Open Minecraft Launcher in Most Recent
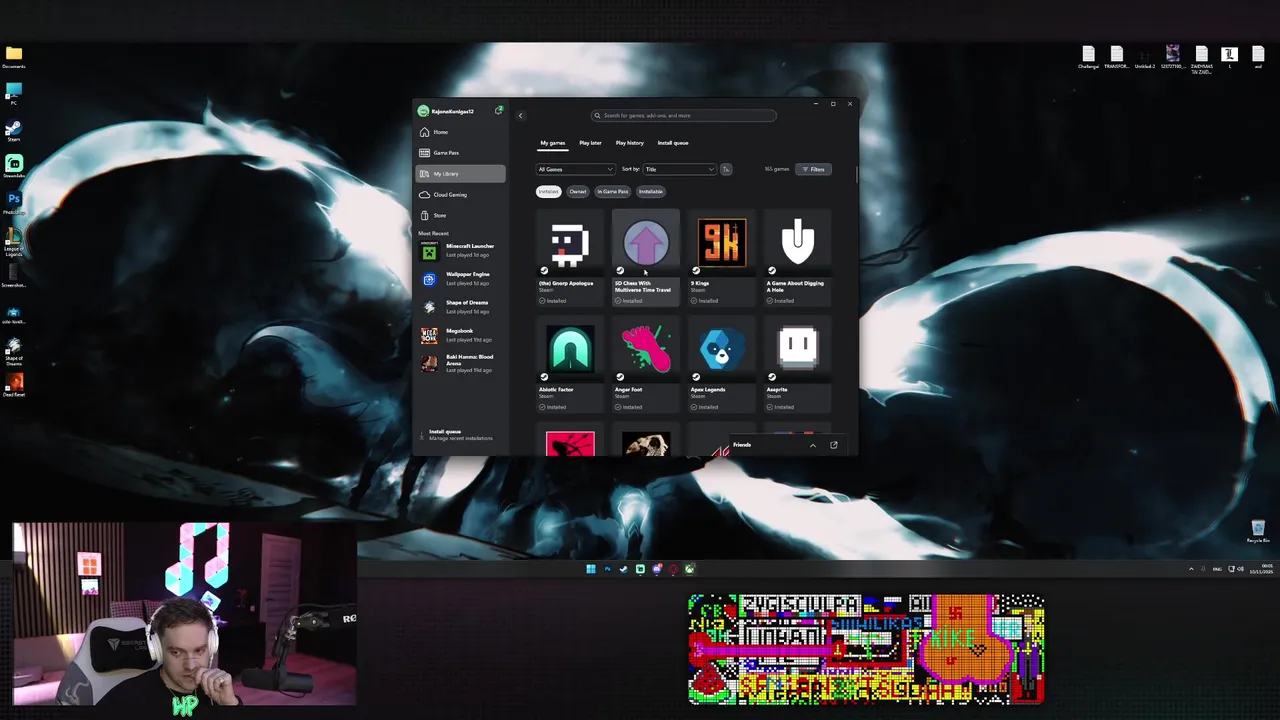1280x720 pixels. click(x=461, y=250)
